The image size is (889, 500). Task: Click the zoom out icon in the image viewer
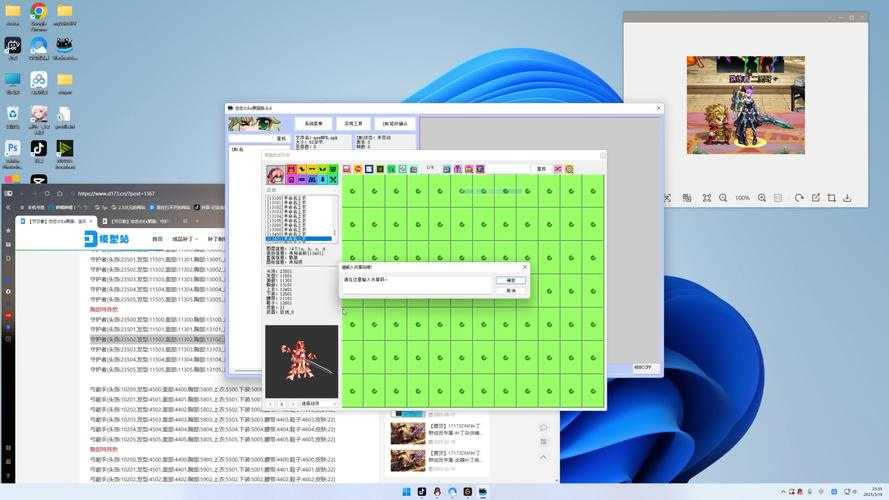click(723, 198)
